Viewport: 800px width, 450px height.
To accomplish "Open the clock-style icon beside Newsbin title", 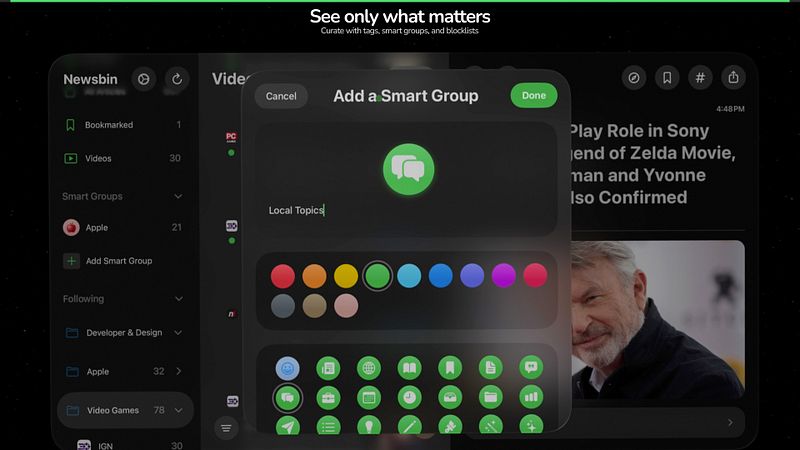I will coord(143,79).
